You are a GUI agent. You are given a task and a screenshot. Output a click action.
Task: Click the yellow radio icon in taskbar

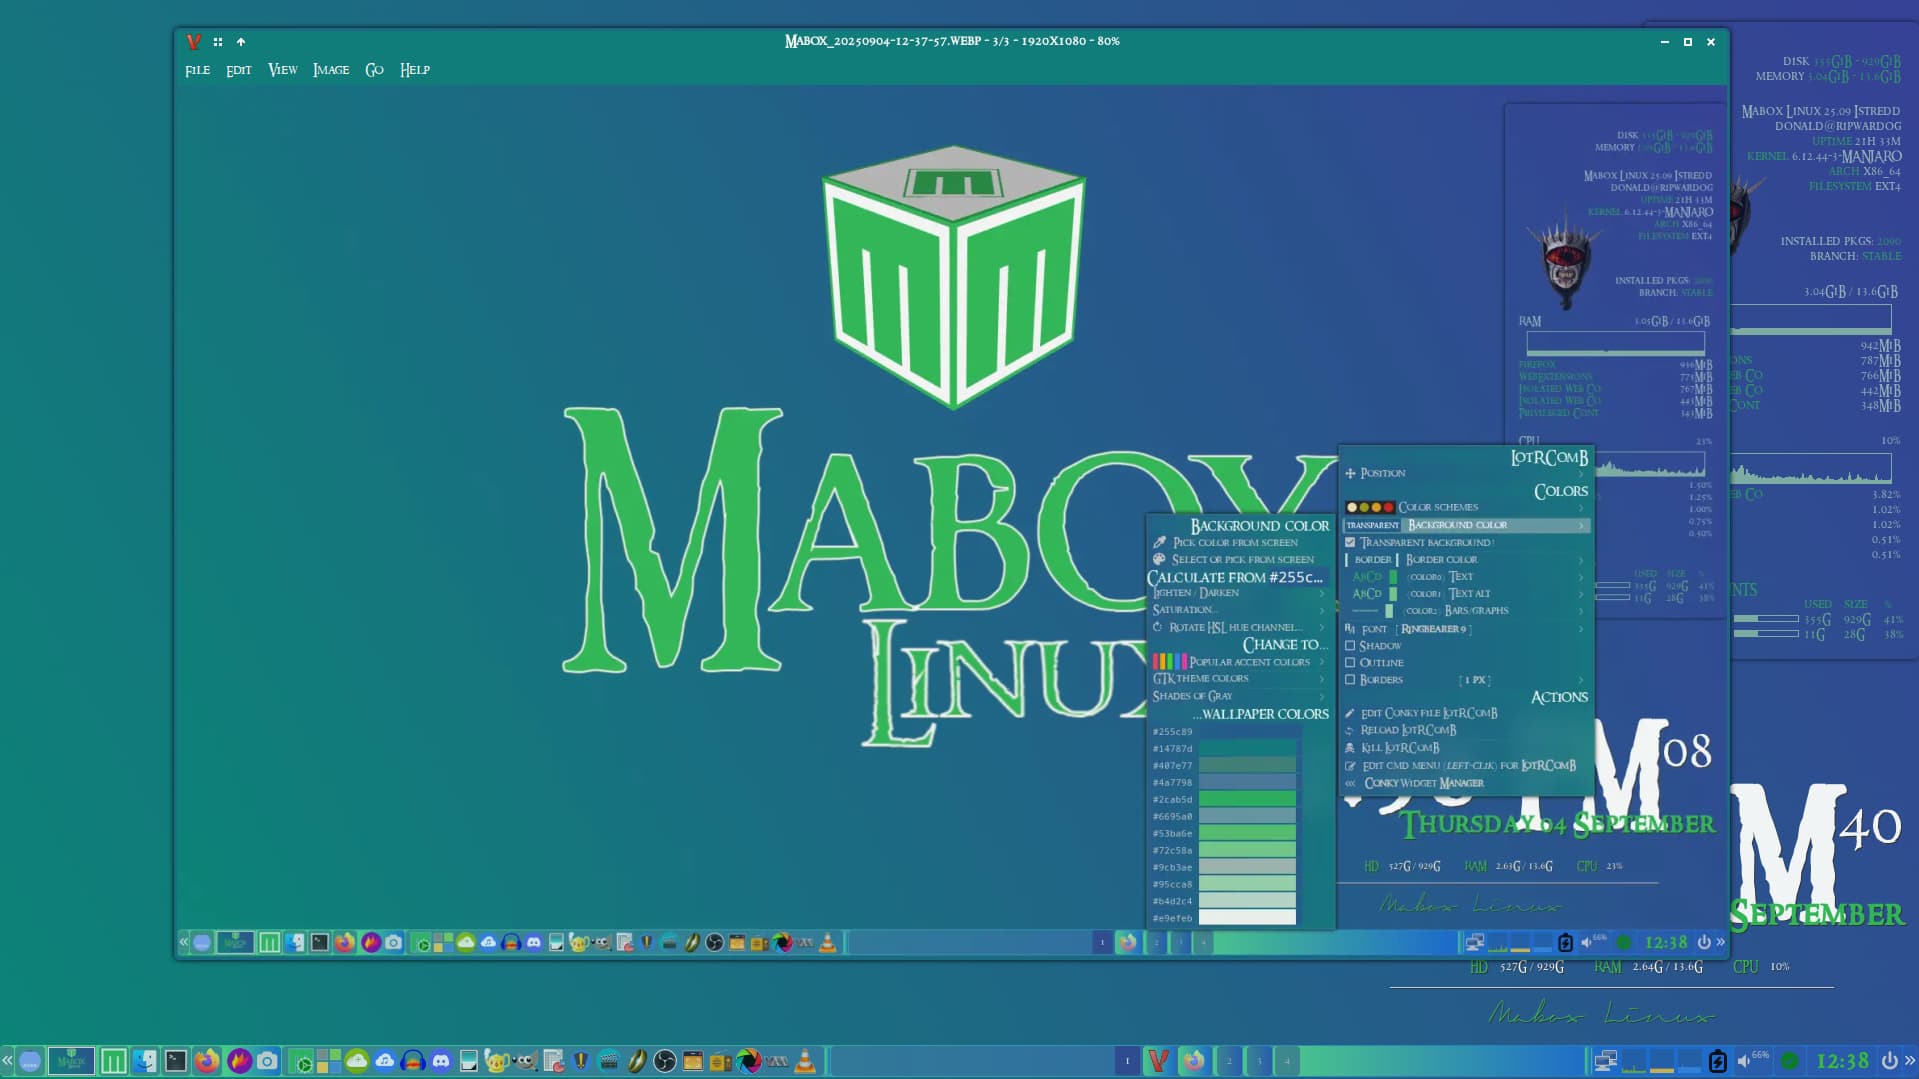pos(720,1061)
